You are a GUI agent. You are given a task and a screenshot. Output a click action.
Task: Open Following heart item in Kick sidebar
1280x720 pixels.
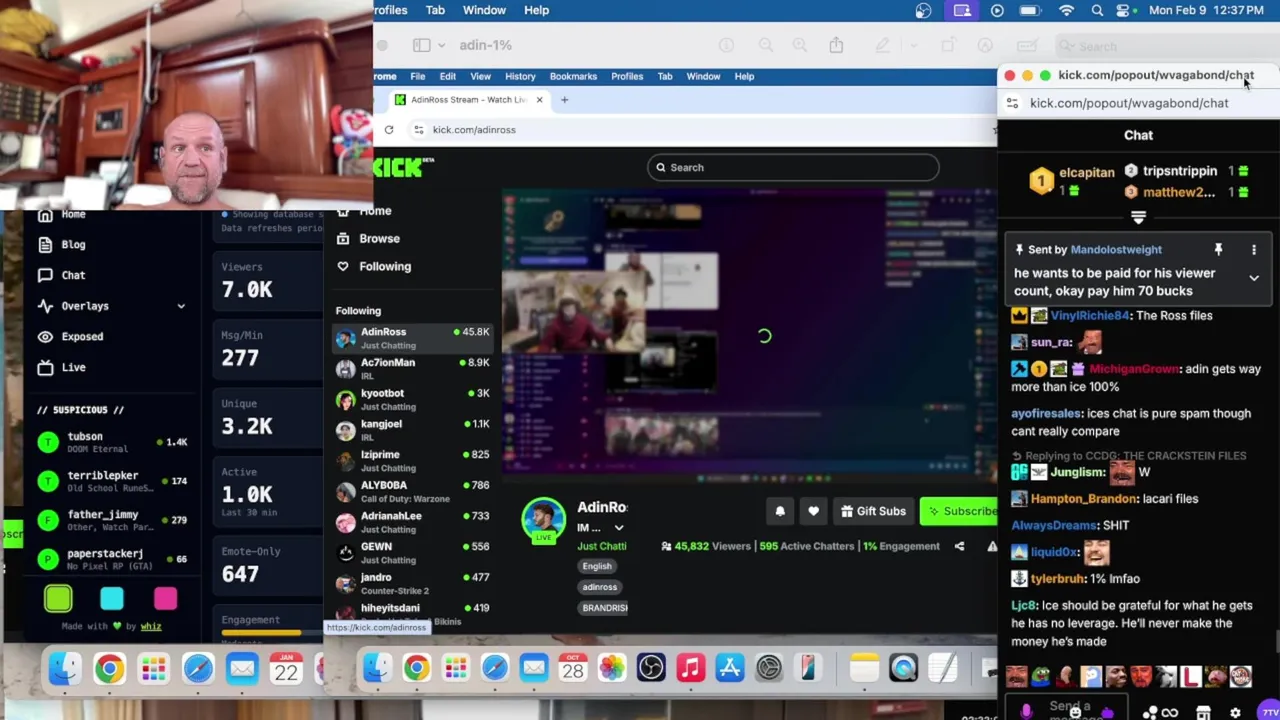374,267
